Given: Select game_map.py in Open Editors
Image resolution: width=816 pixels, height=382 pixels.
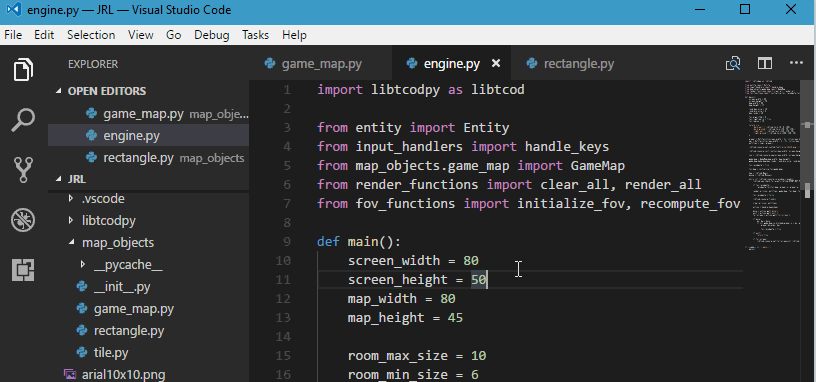Looking at the screenshot, I should (148, 113).
